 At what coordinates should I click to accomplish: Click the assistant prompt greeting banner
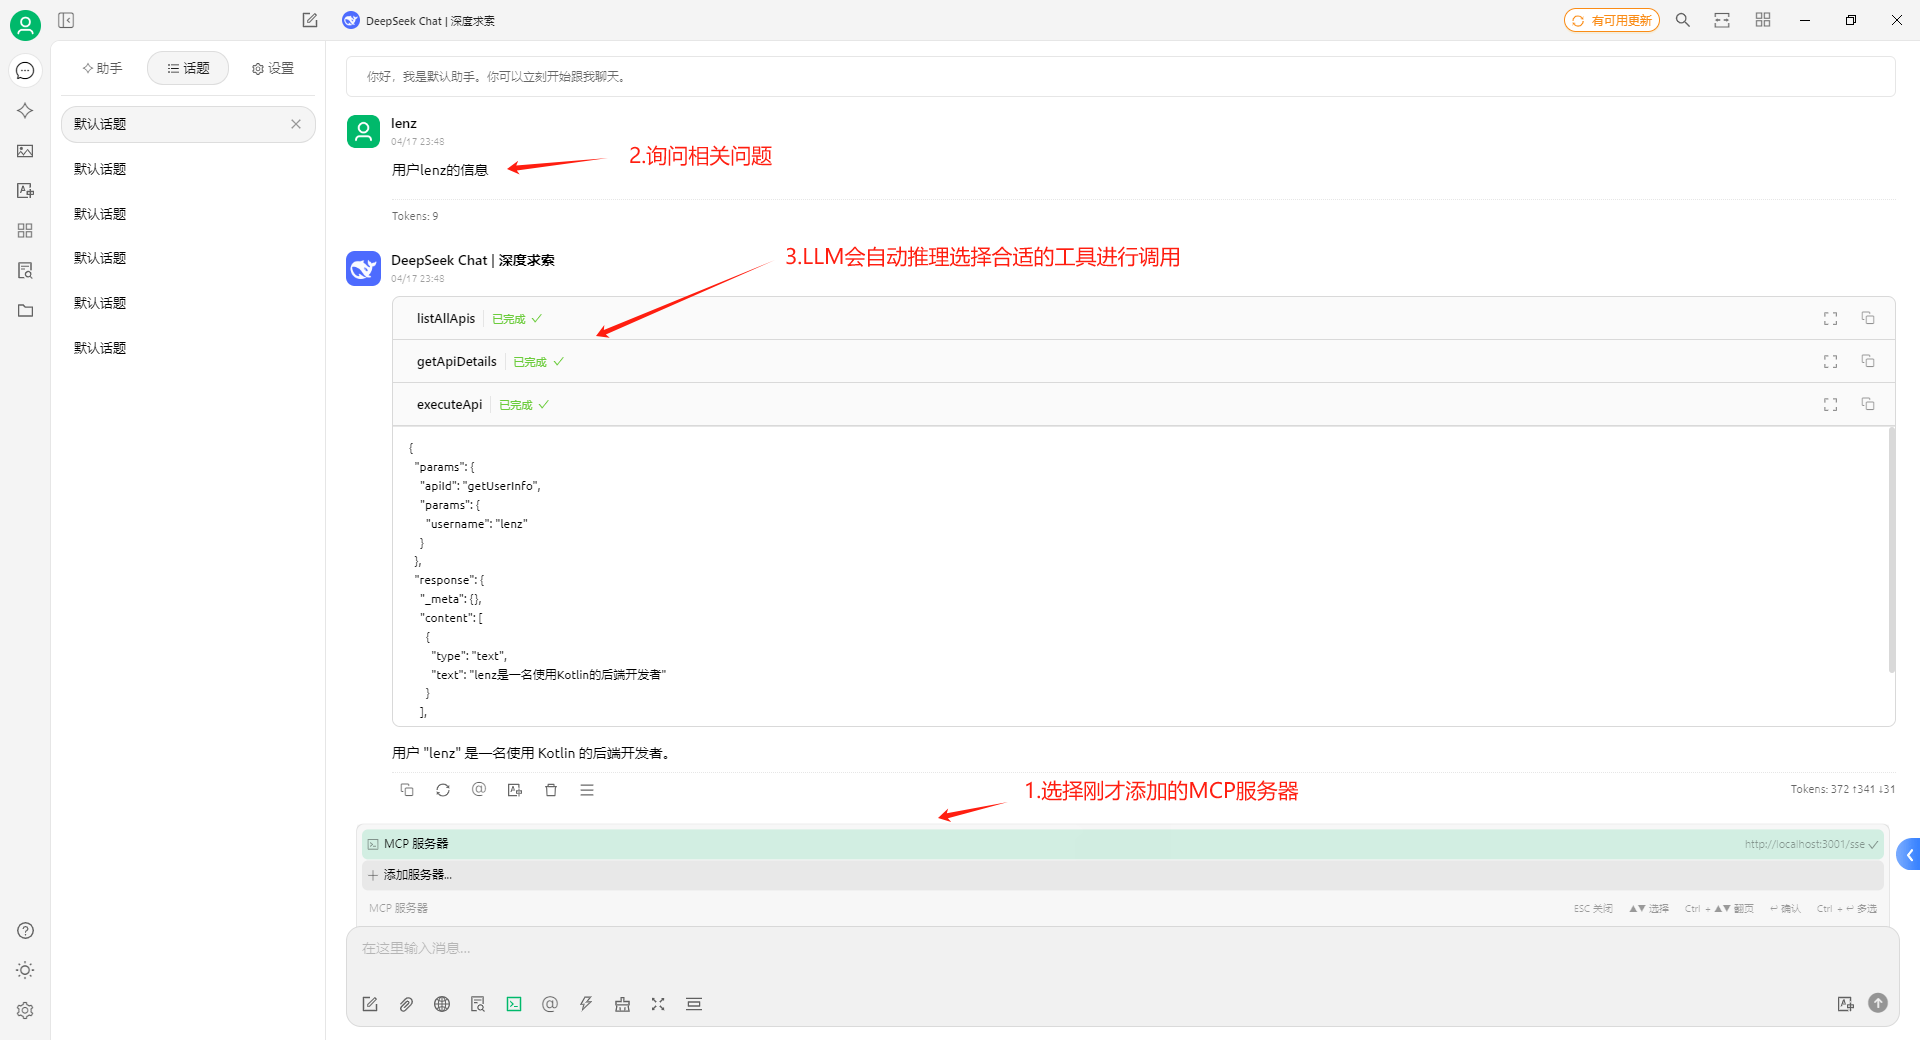[x=1120, y=76]
